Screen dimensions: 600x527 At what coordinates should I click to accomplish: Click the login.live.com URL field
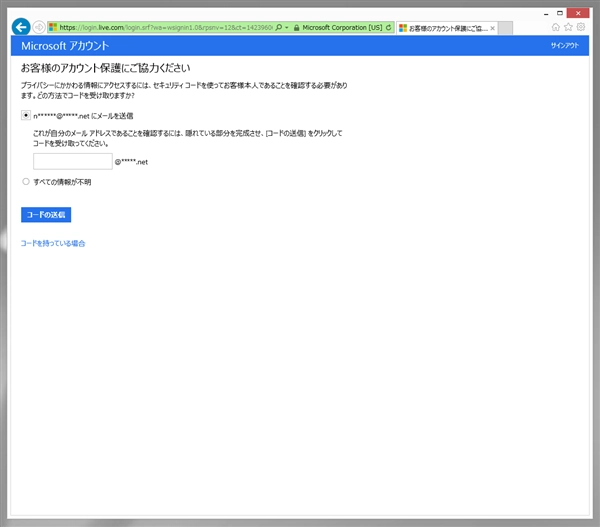[166, 28]
